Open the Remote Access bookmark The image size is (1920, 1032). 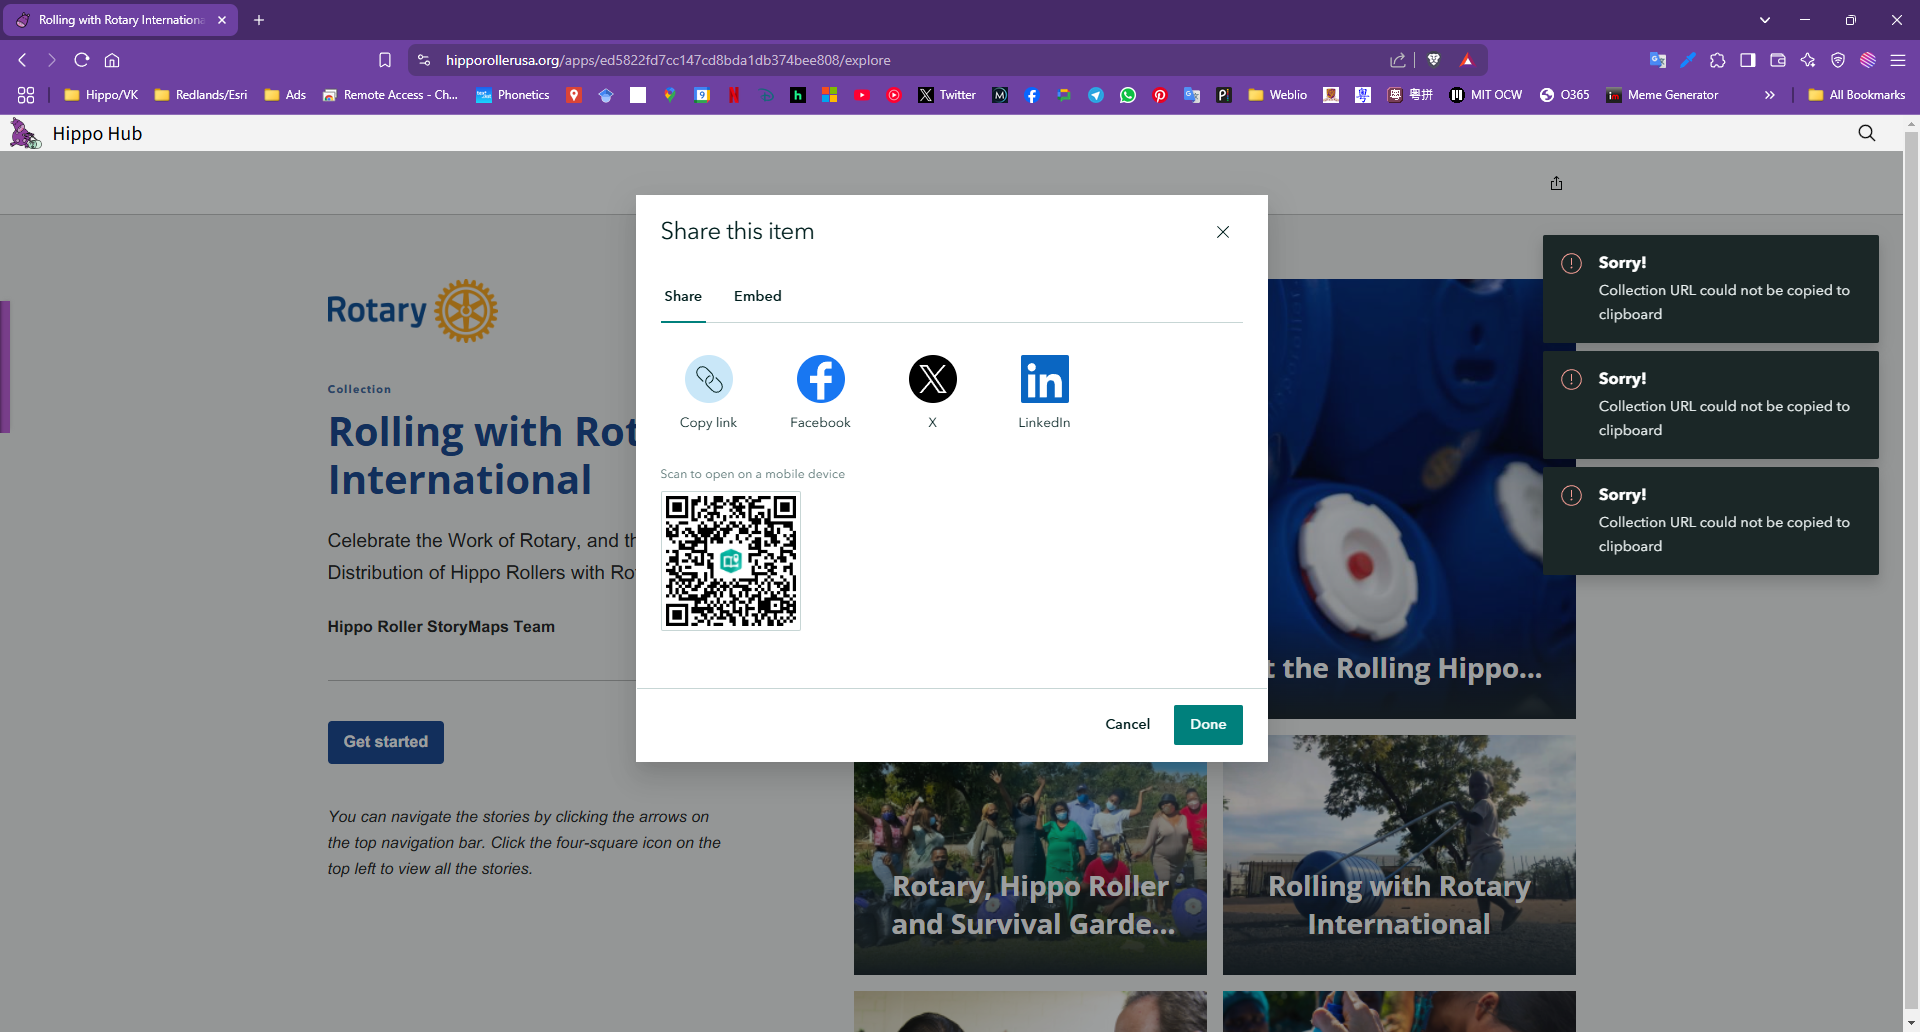pos(390,95)
